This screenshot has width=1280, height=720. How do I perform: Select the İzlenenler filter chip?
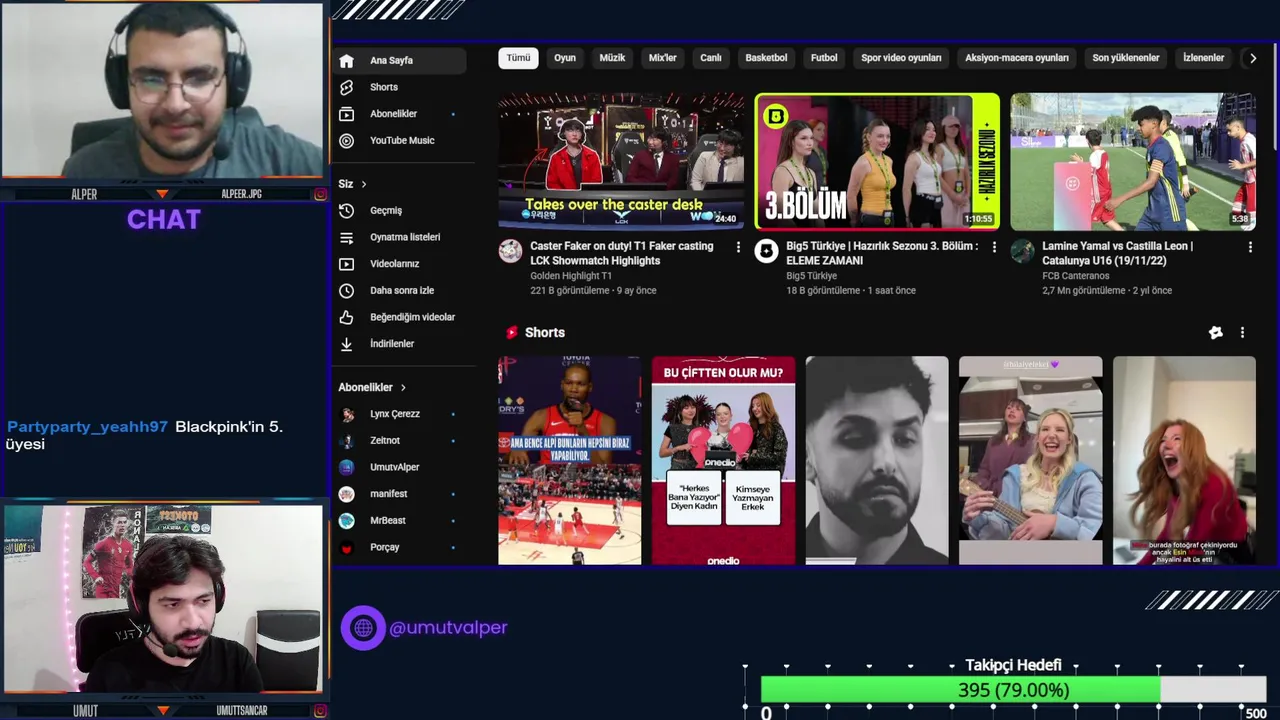point(1204,58)
